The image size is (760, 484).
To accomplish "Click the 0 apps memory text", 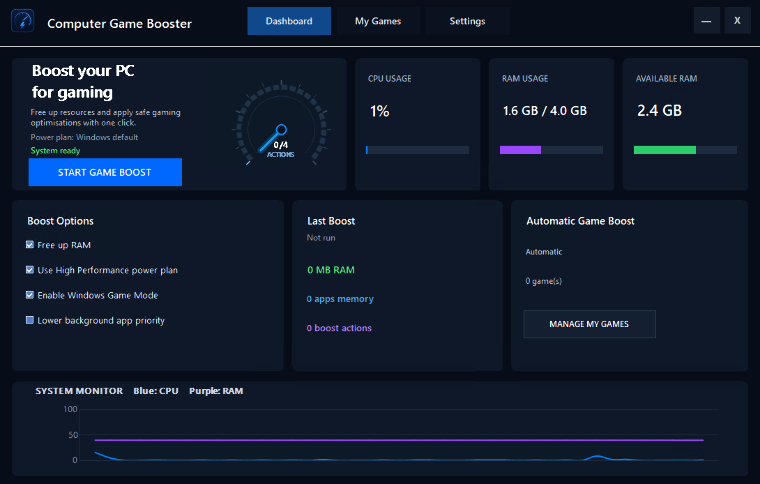I will [x=340, y=299].
